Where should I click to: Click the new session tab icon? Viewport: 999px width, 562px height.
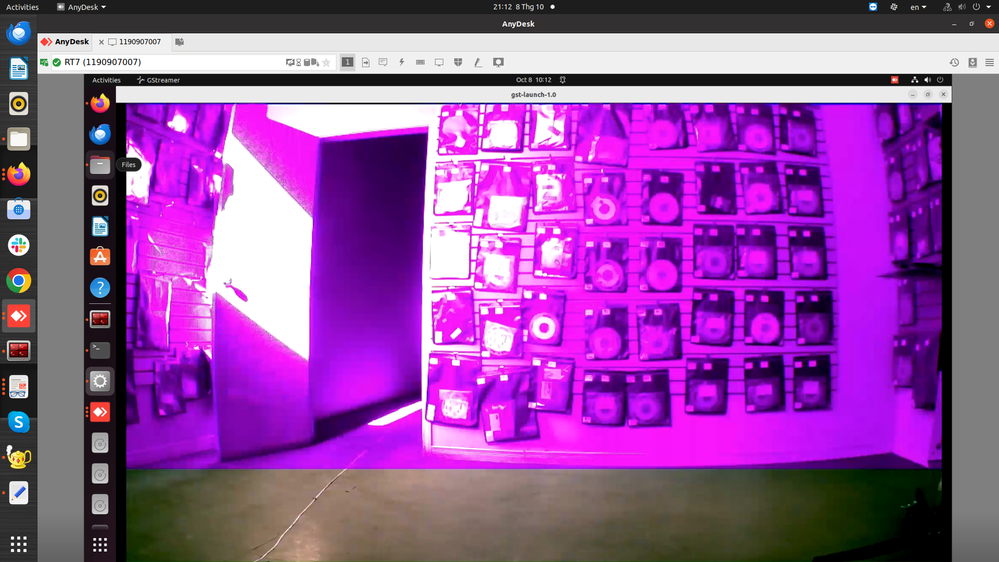pos(180,41)
